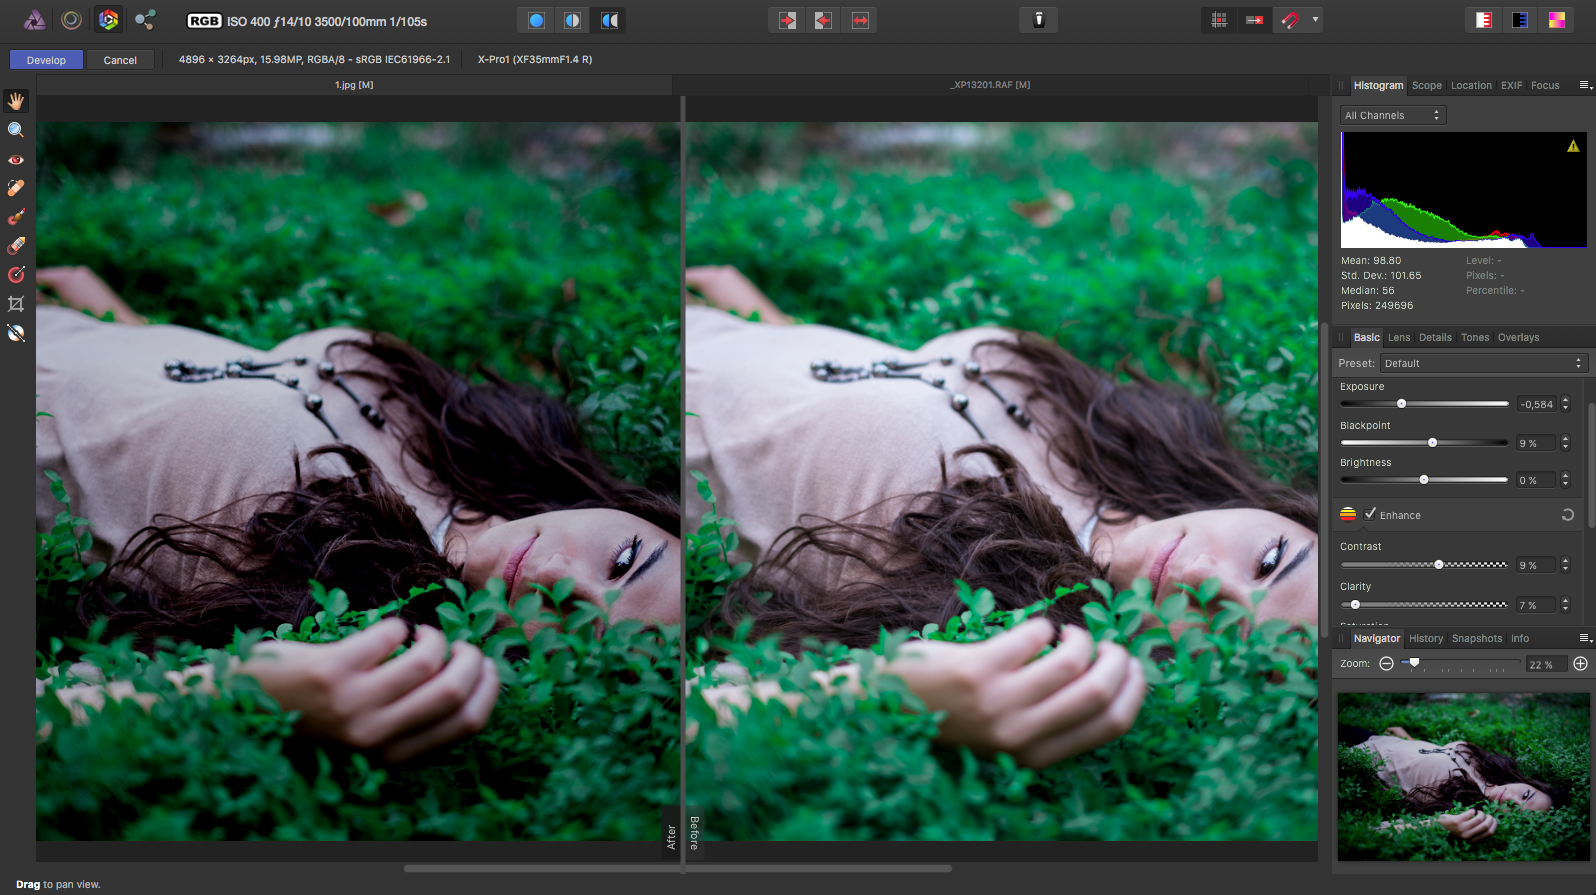This screenshot has height=895, width=1596.
Task: Switch to mirror view mode icon
Action: (x=609, y=20)
